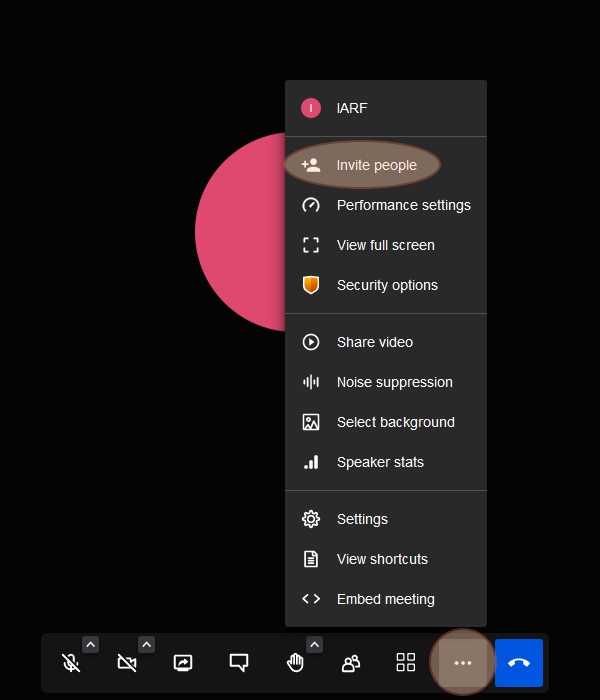Hang up the call
Viewport: 600px width, 700px height.
(519, 663)
